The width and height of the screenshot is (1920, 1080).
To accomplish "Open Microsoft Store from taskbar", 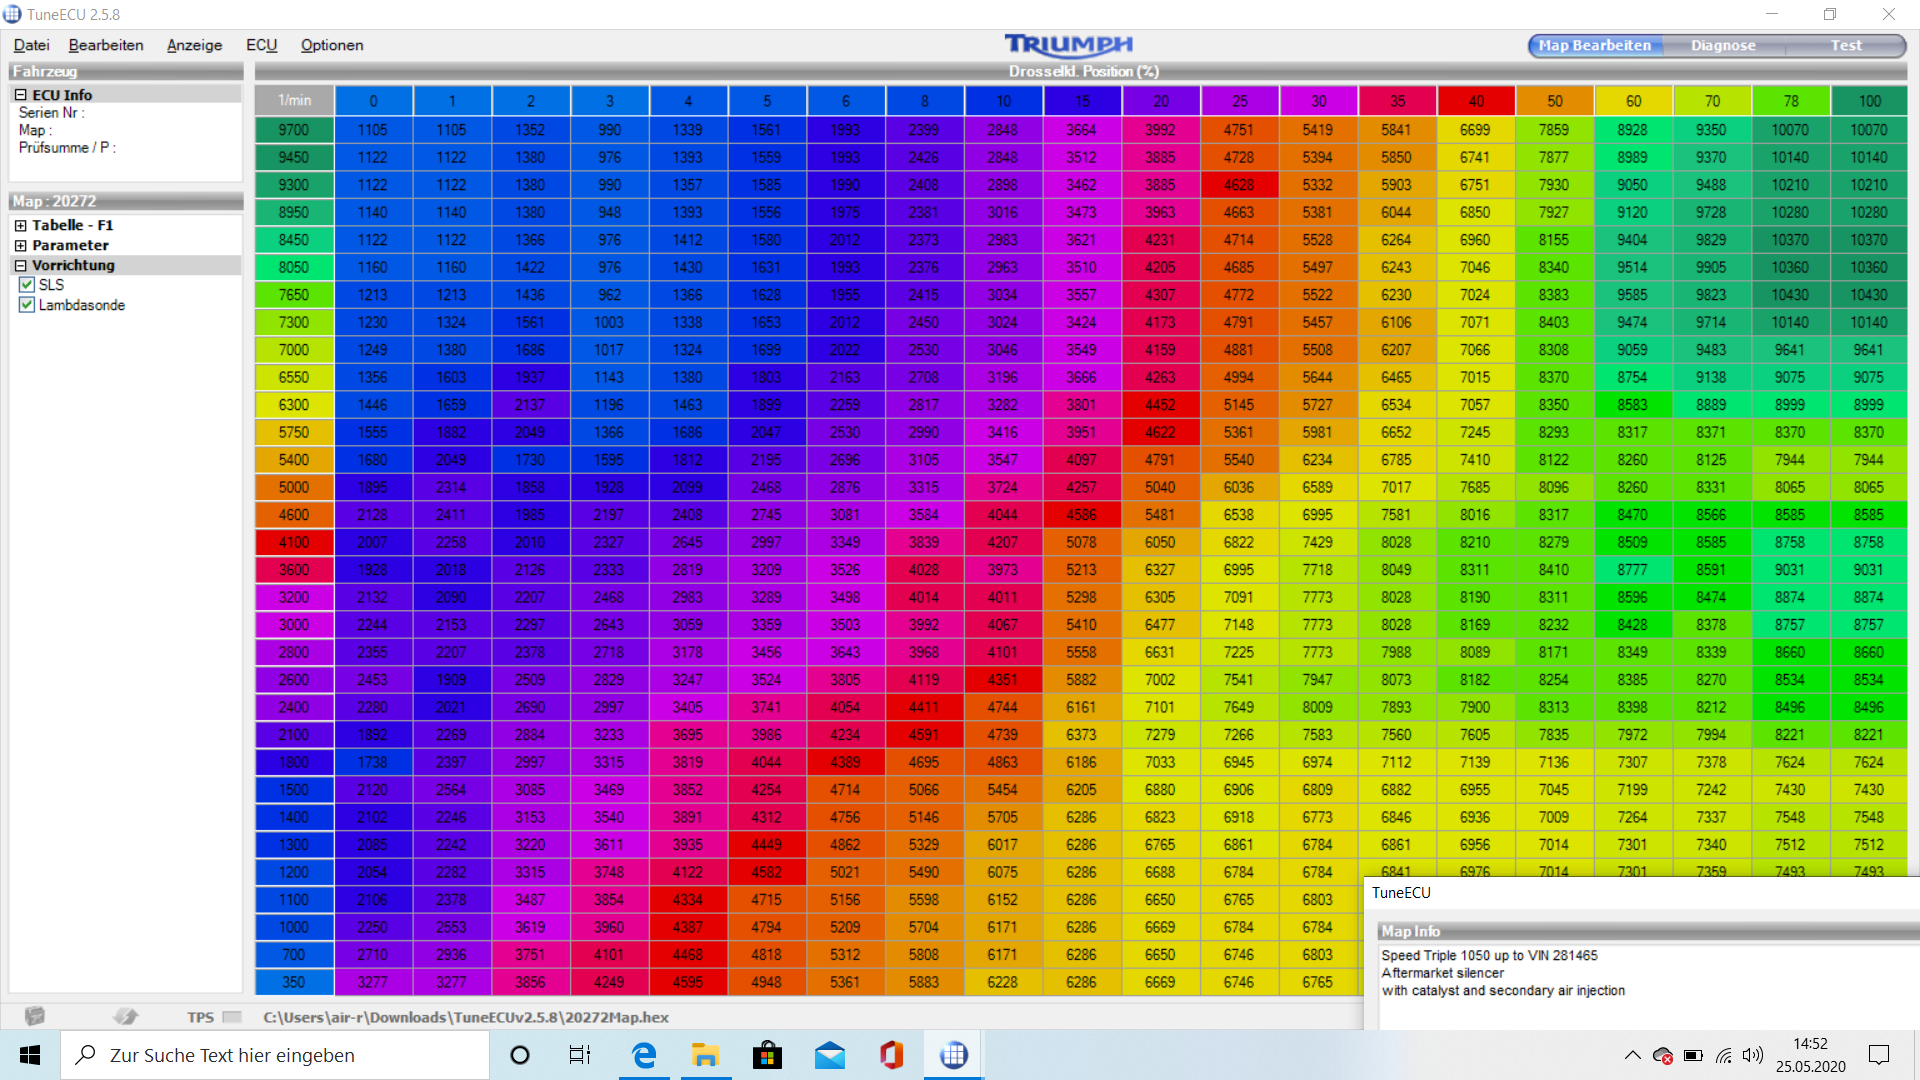I will pos(768,1055).
